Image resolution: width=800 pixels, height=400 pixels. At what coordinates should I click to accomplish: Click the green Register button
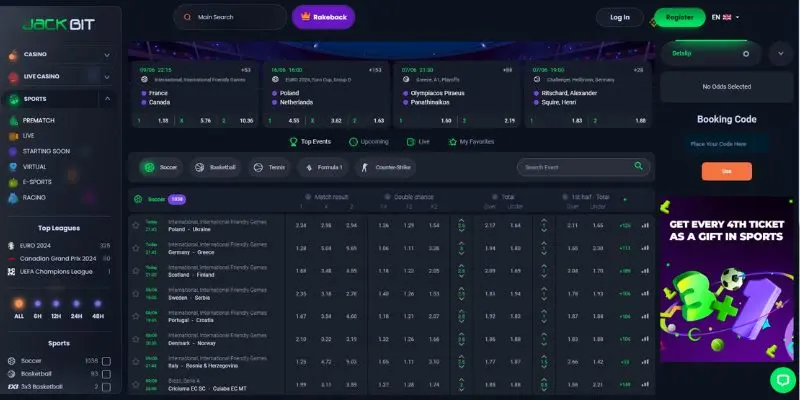point(680,17)
